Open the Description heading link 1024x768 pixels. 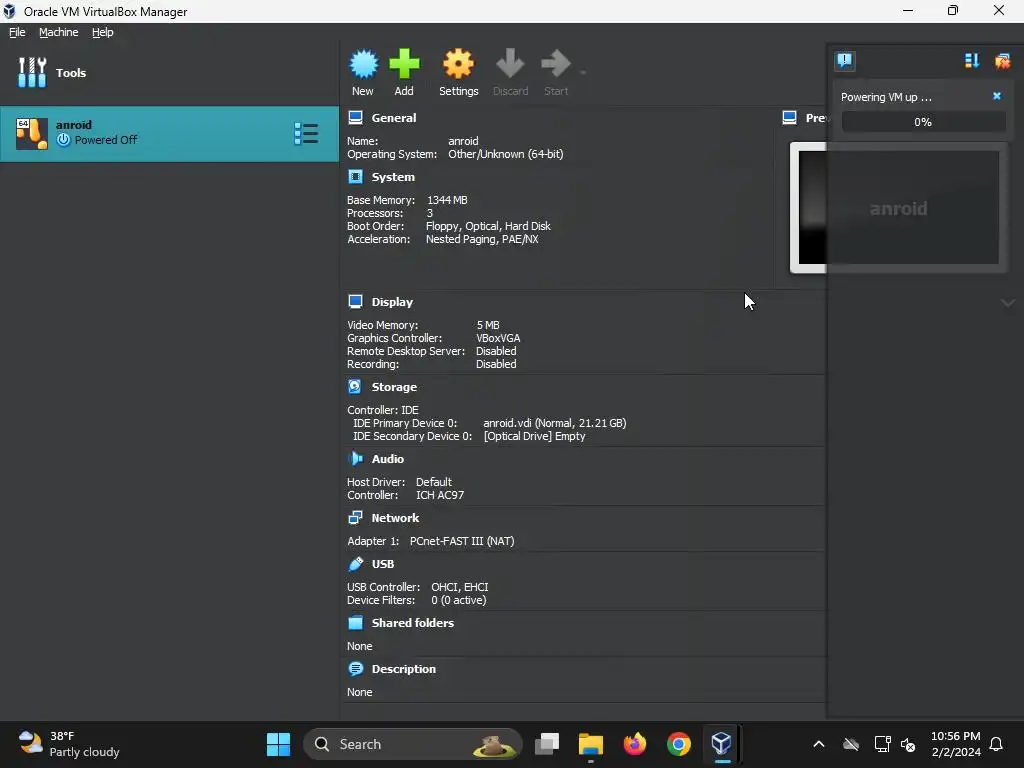click(x=404, y=669)
